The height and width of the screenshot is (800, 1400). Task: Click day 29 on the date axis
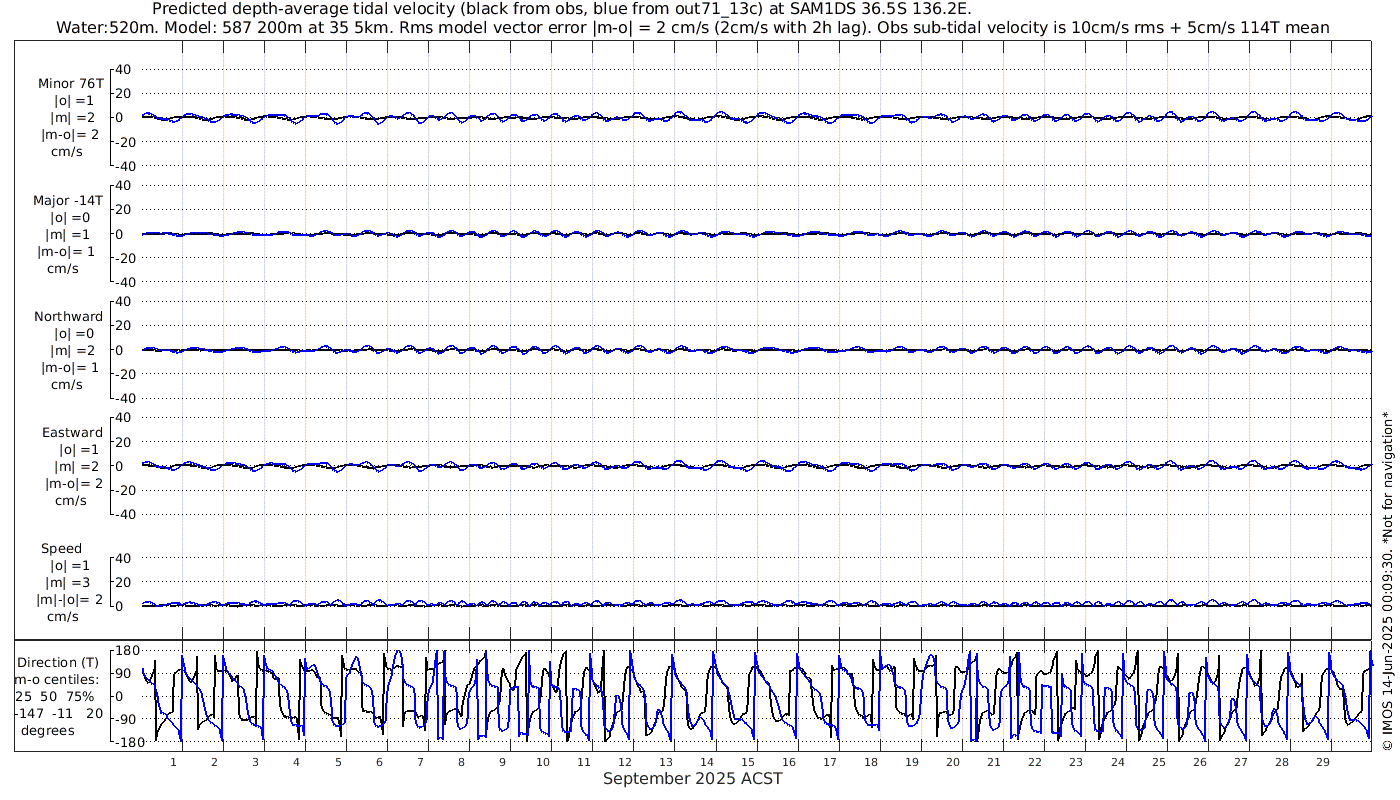[1322, 762]
